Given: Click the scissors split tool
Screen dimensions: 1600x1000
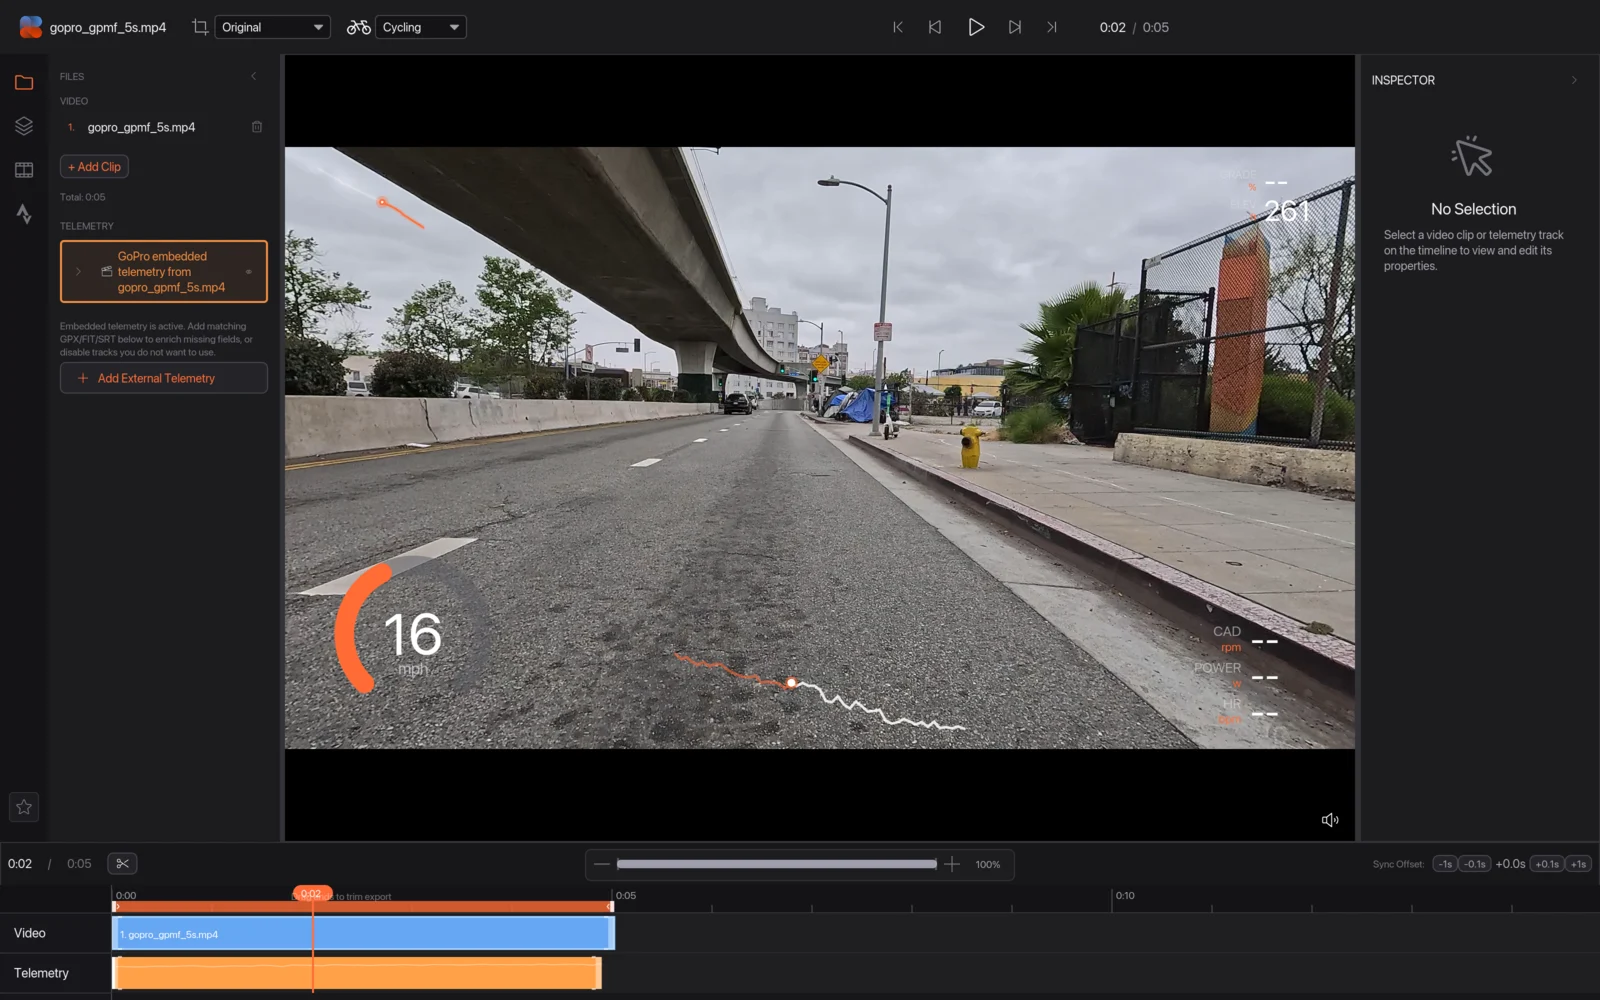Looking at the screenshot, I should (x=122, y=864).
